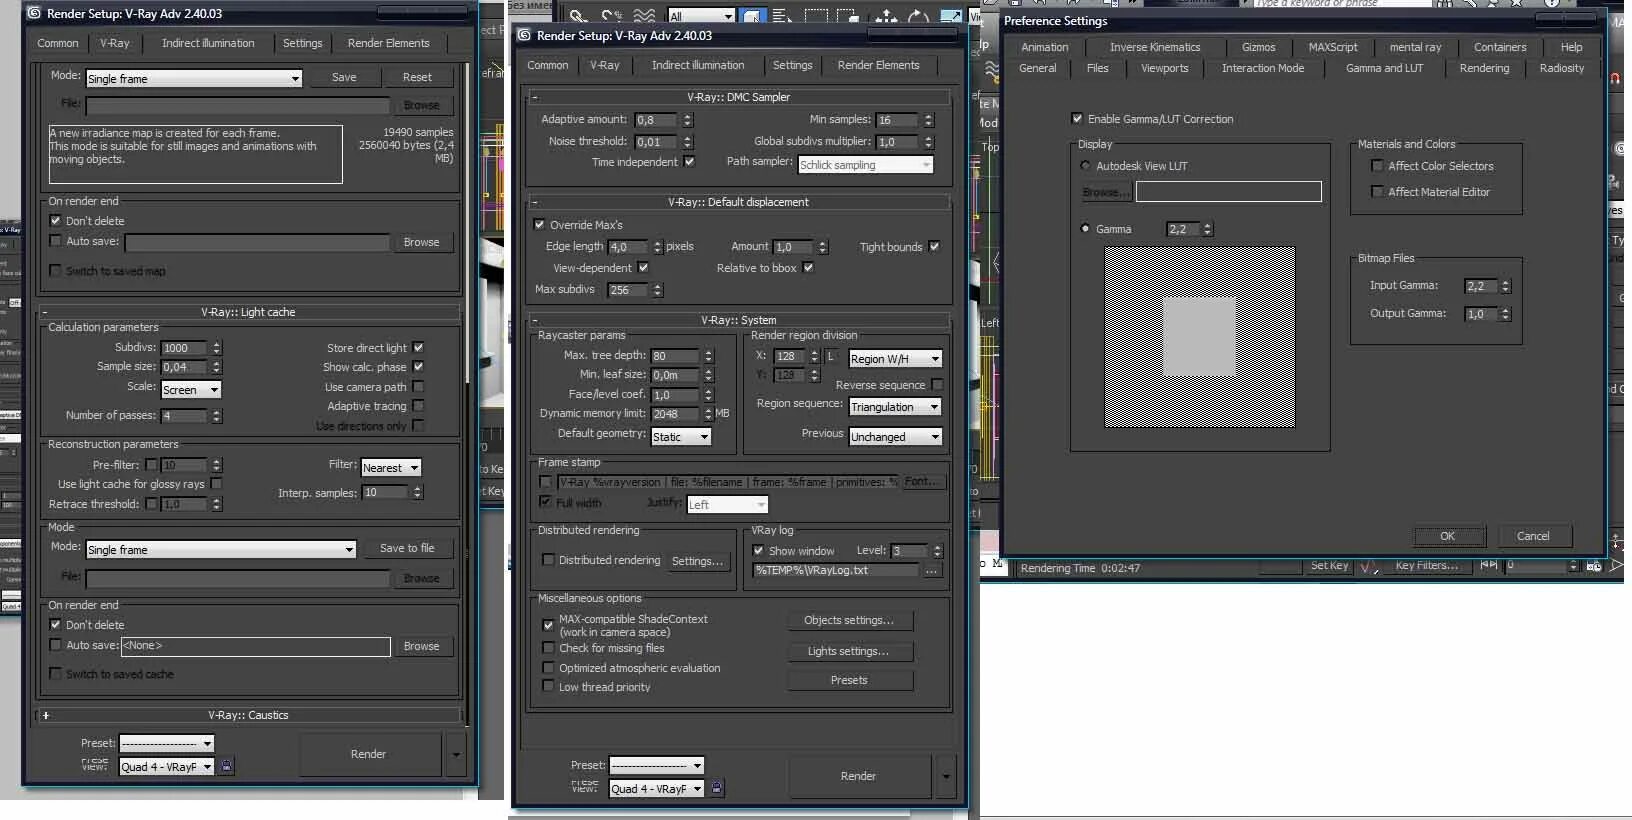Open render options arrow beside middle Render button
Screen dimensions: 1632x820
pos(946,776)
